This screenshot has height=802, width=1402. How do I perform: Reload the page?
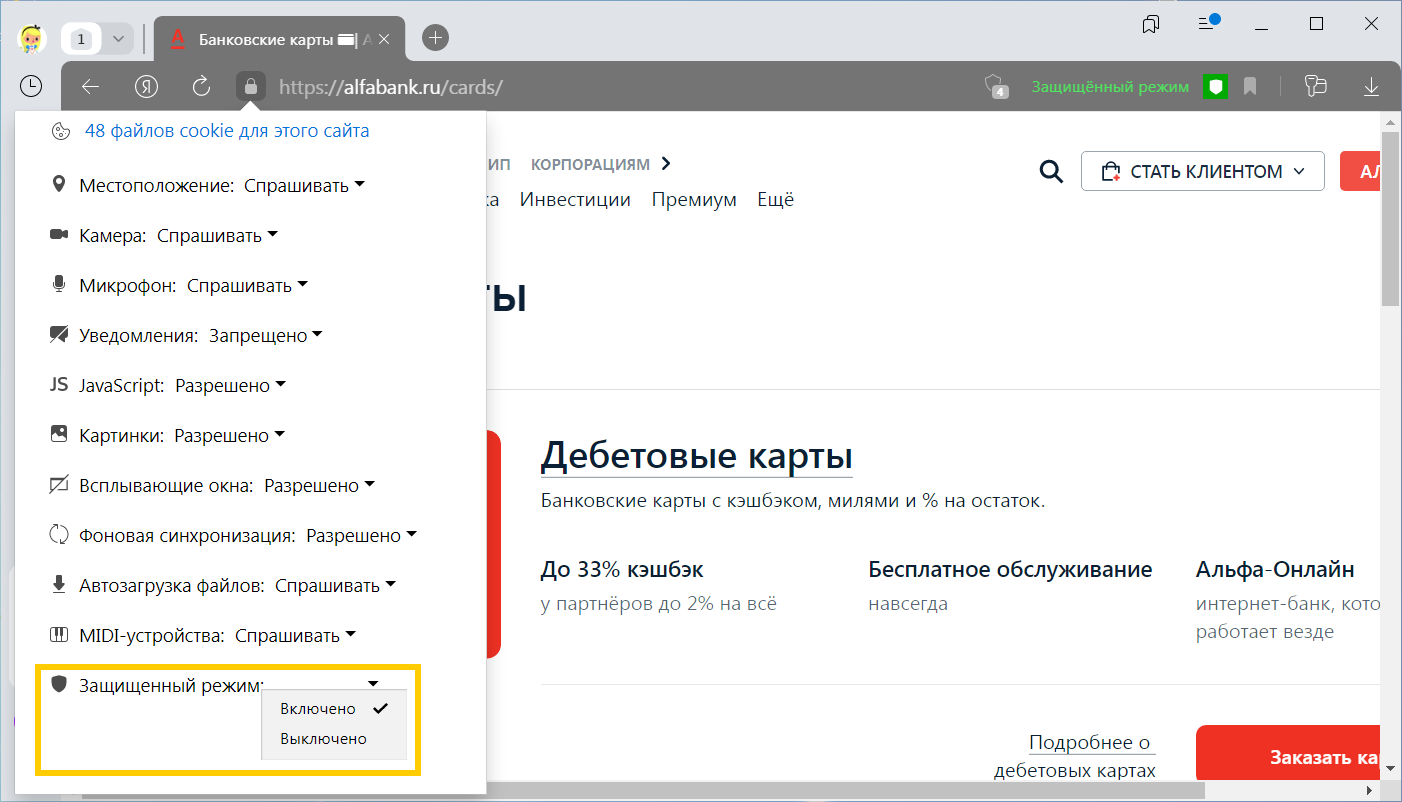[201, 87]
